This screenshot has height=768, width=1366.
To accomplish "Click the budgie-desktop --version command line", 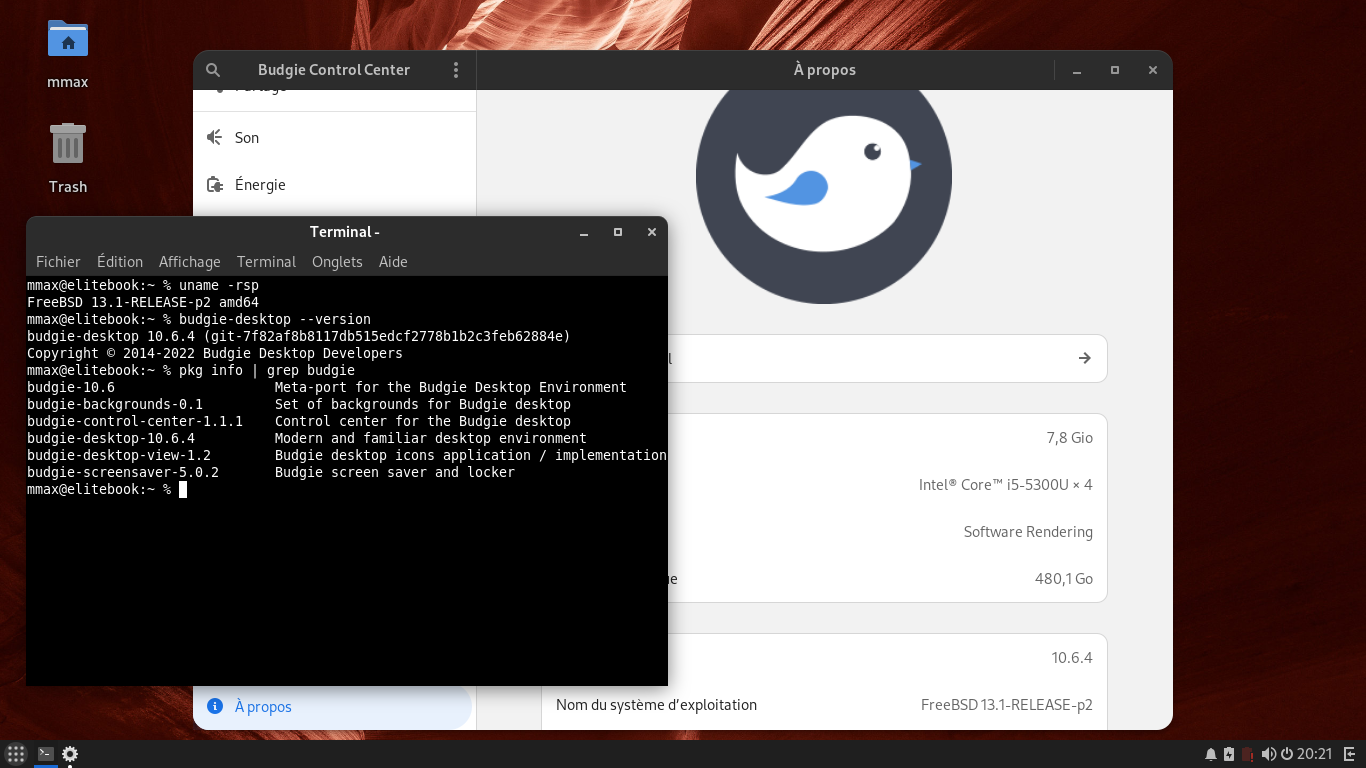I will [x=199, y=319].
